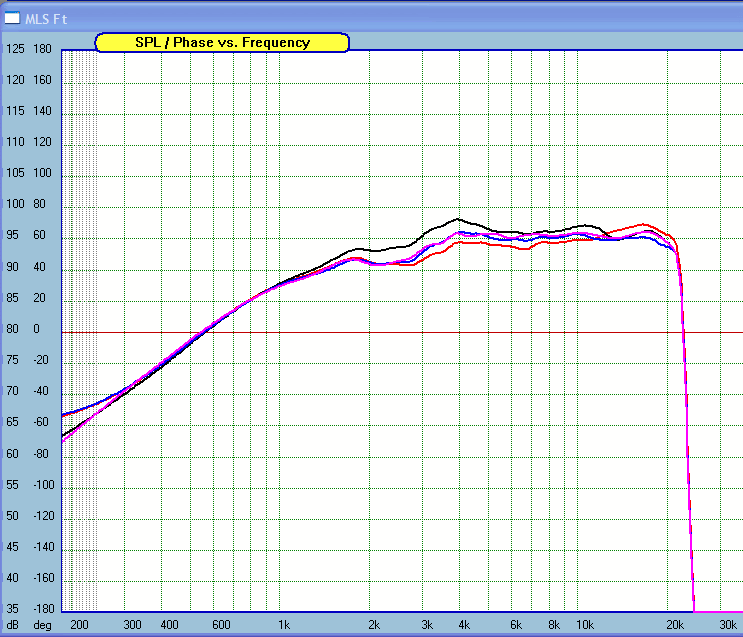Click the 'deg' unit label

(42, 626)
